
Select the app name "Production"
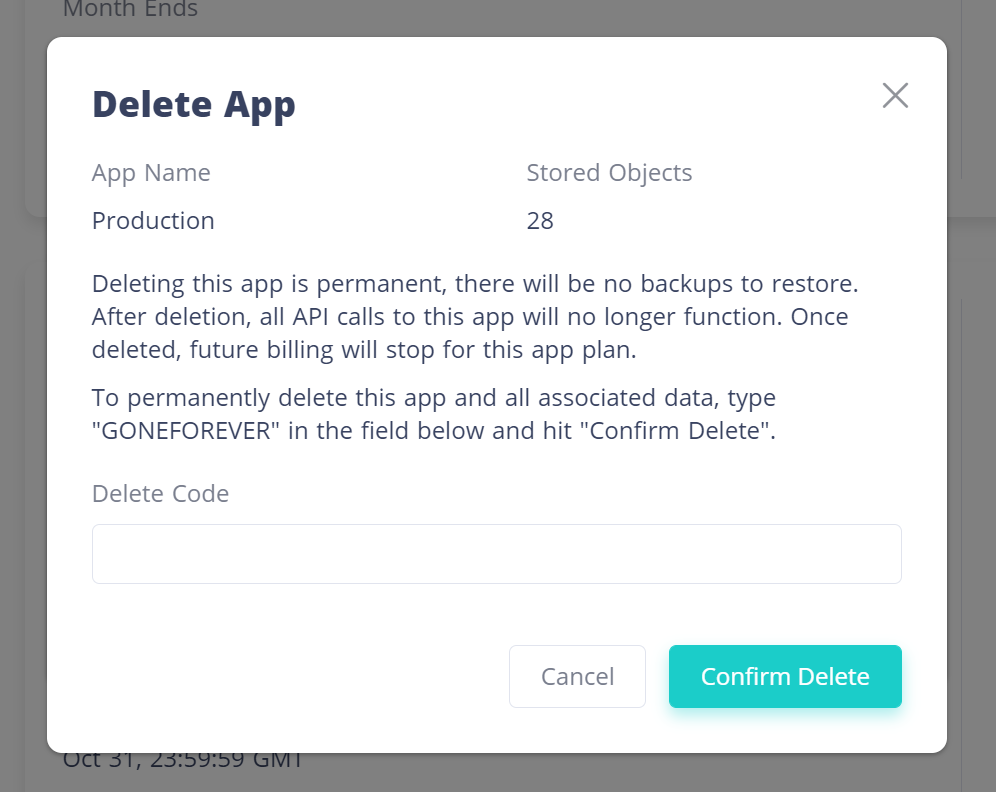(x=153, y=221)
